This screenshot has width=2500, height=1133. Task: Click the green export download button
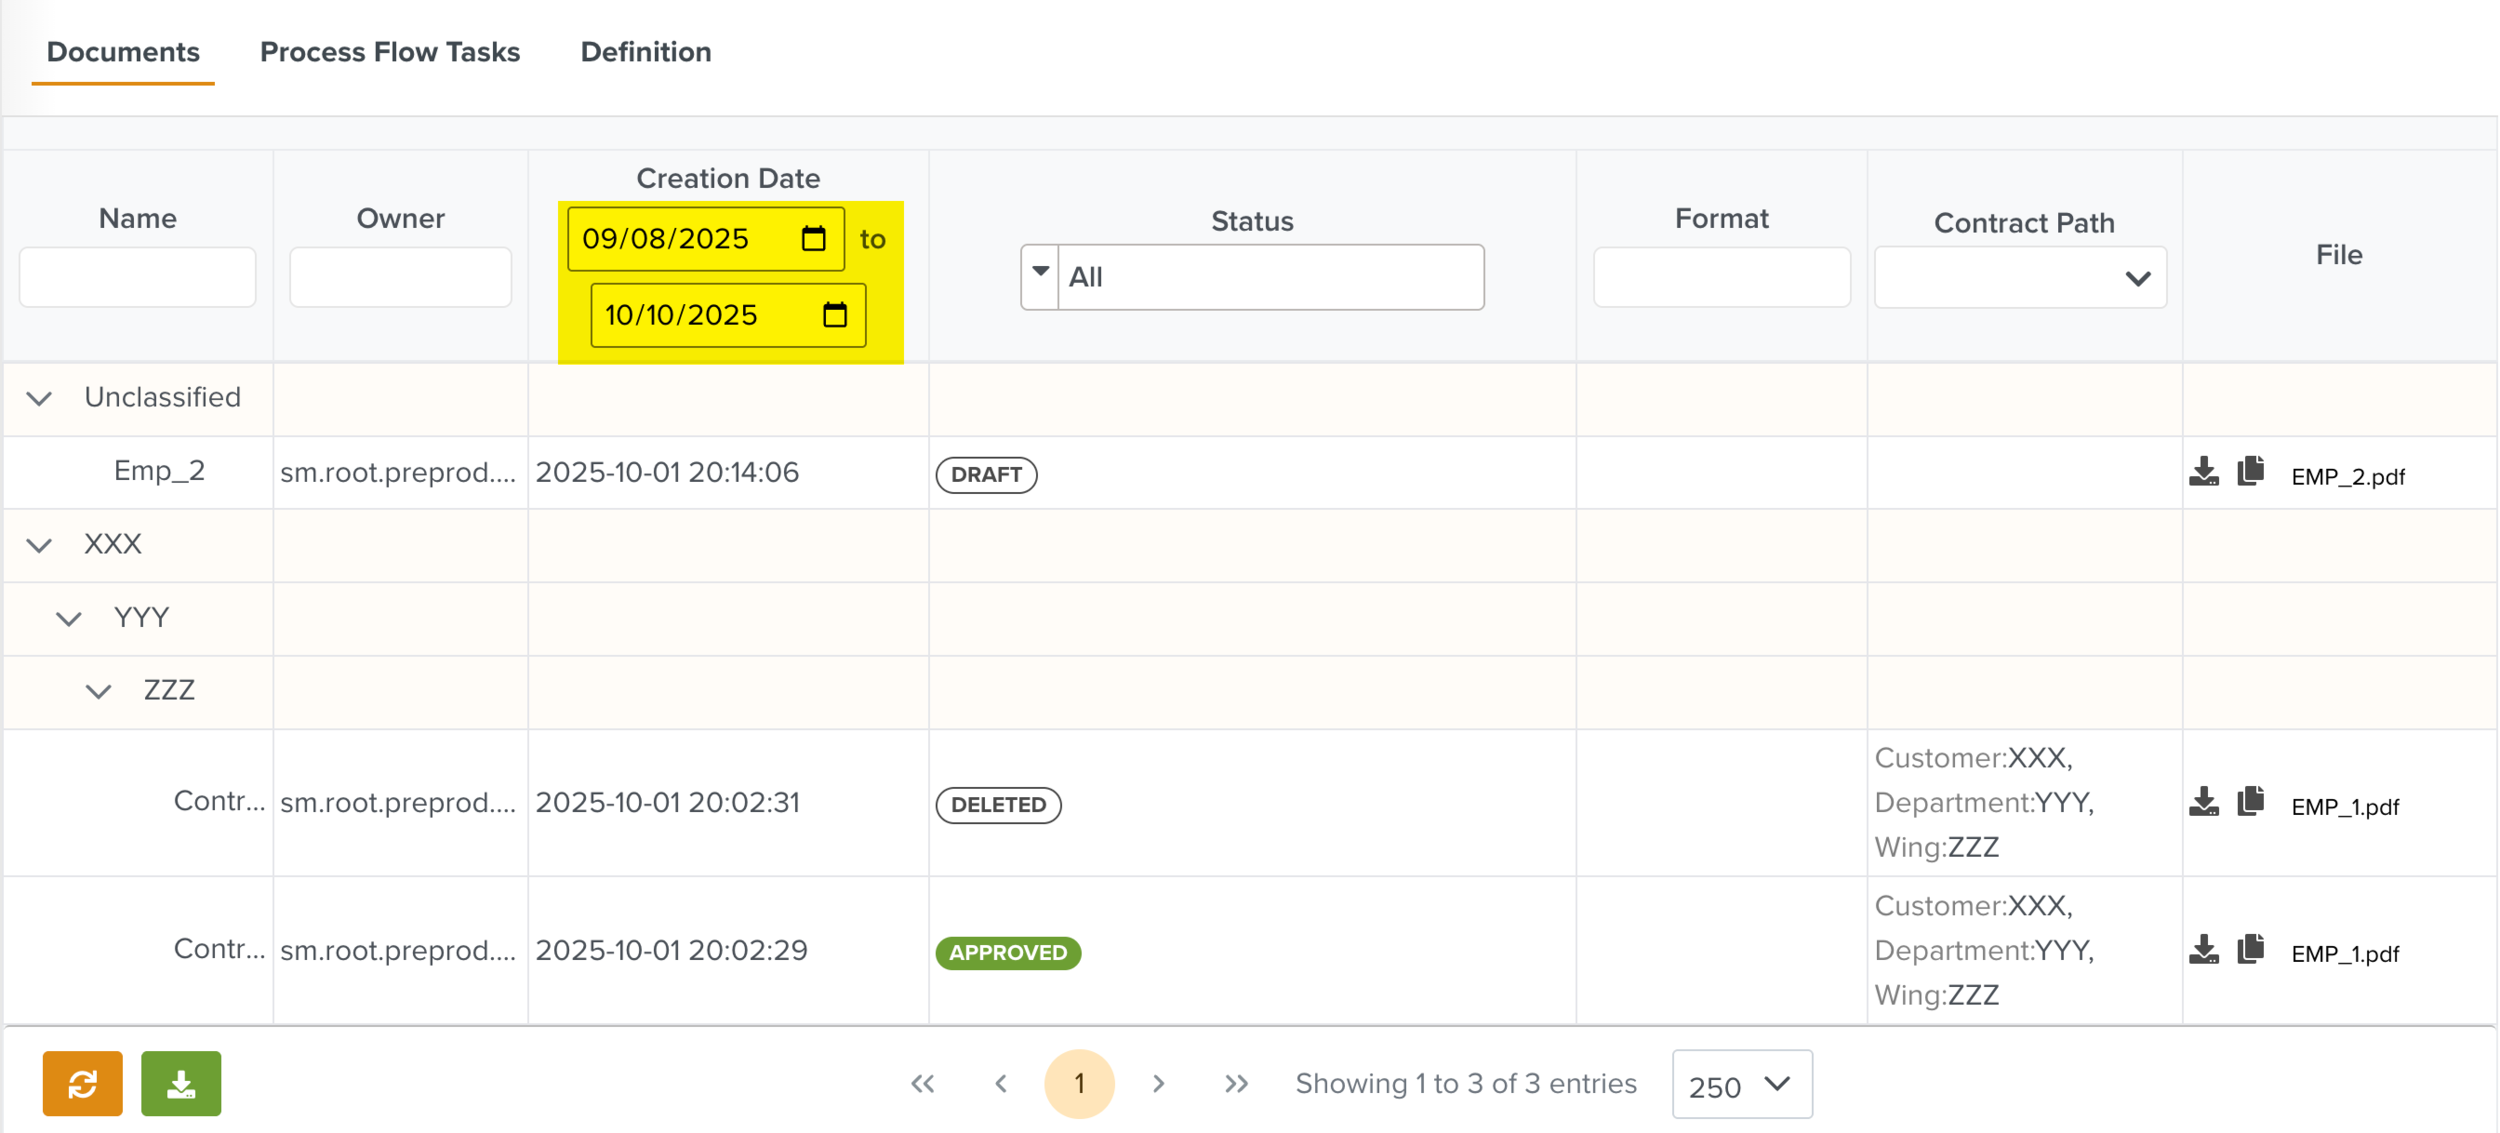click(181, 1083)
